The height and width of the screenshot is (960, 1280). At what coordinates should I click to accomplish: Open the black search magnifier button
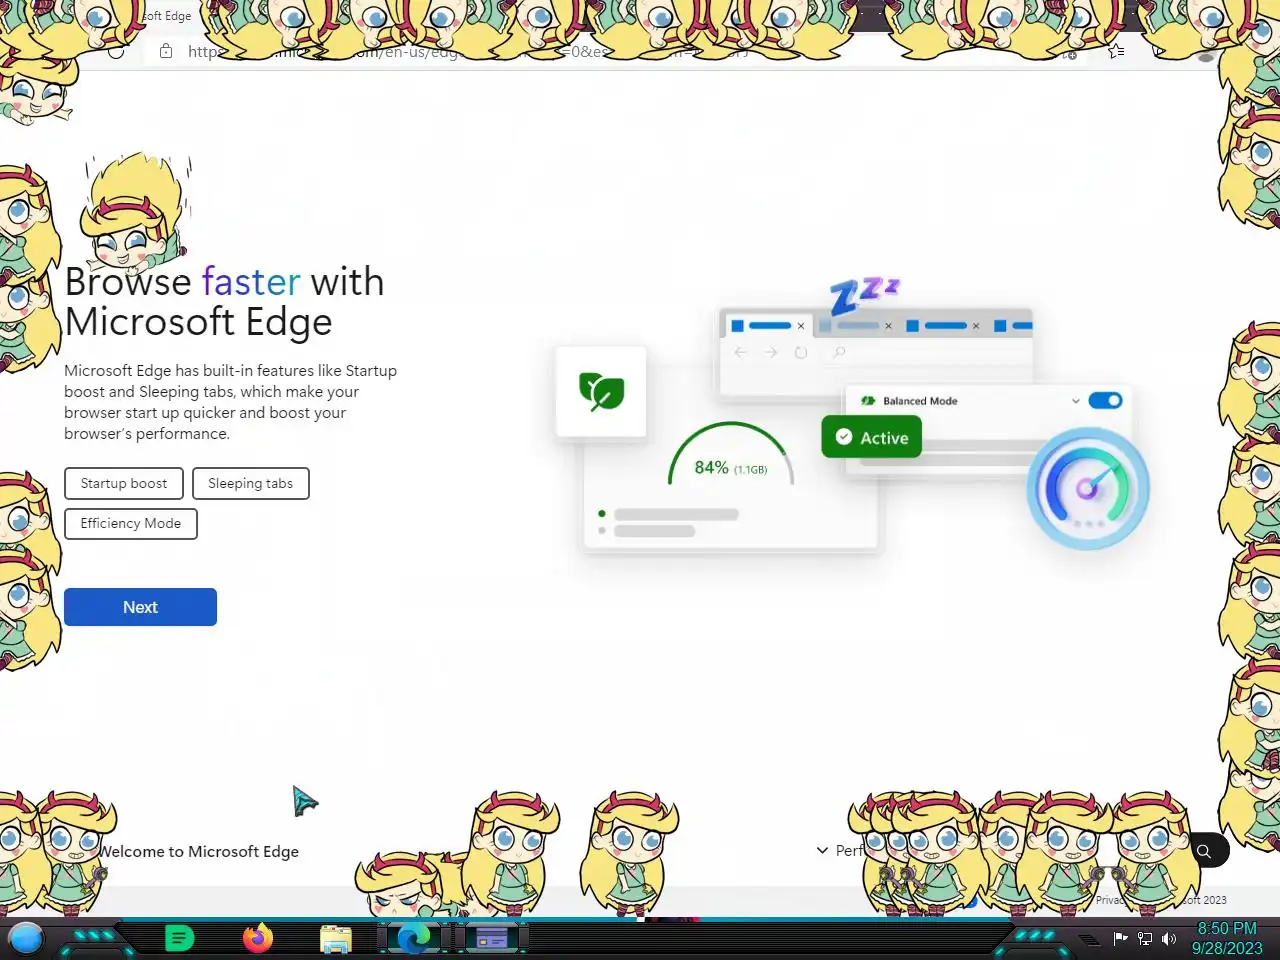(x=1204, y=851)
